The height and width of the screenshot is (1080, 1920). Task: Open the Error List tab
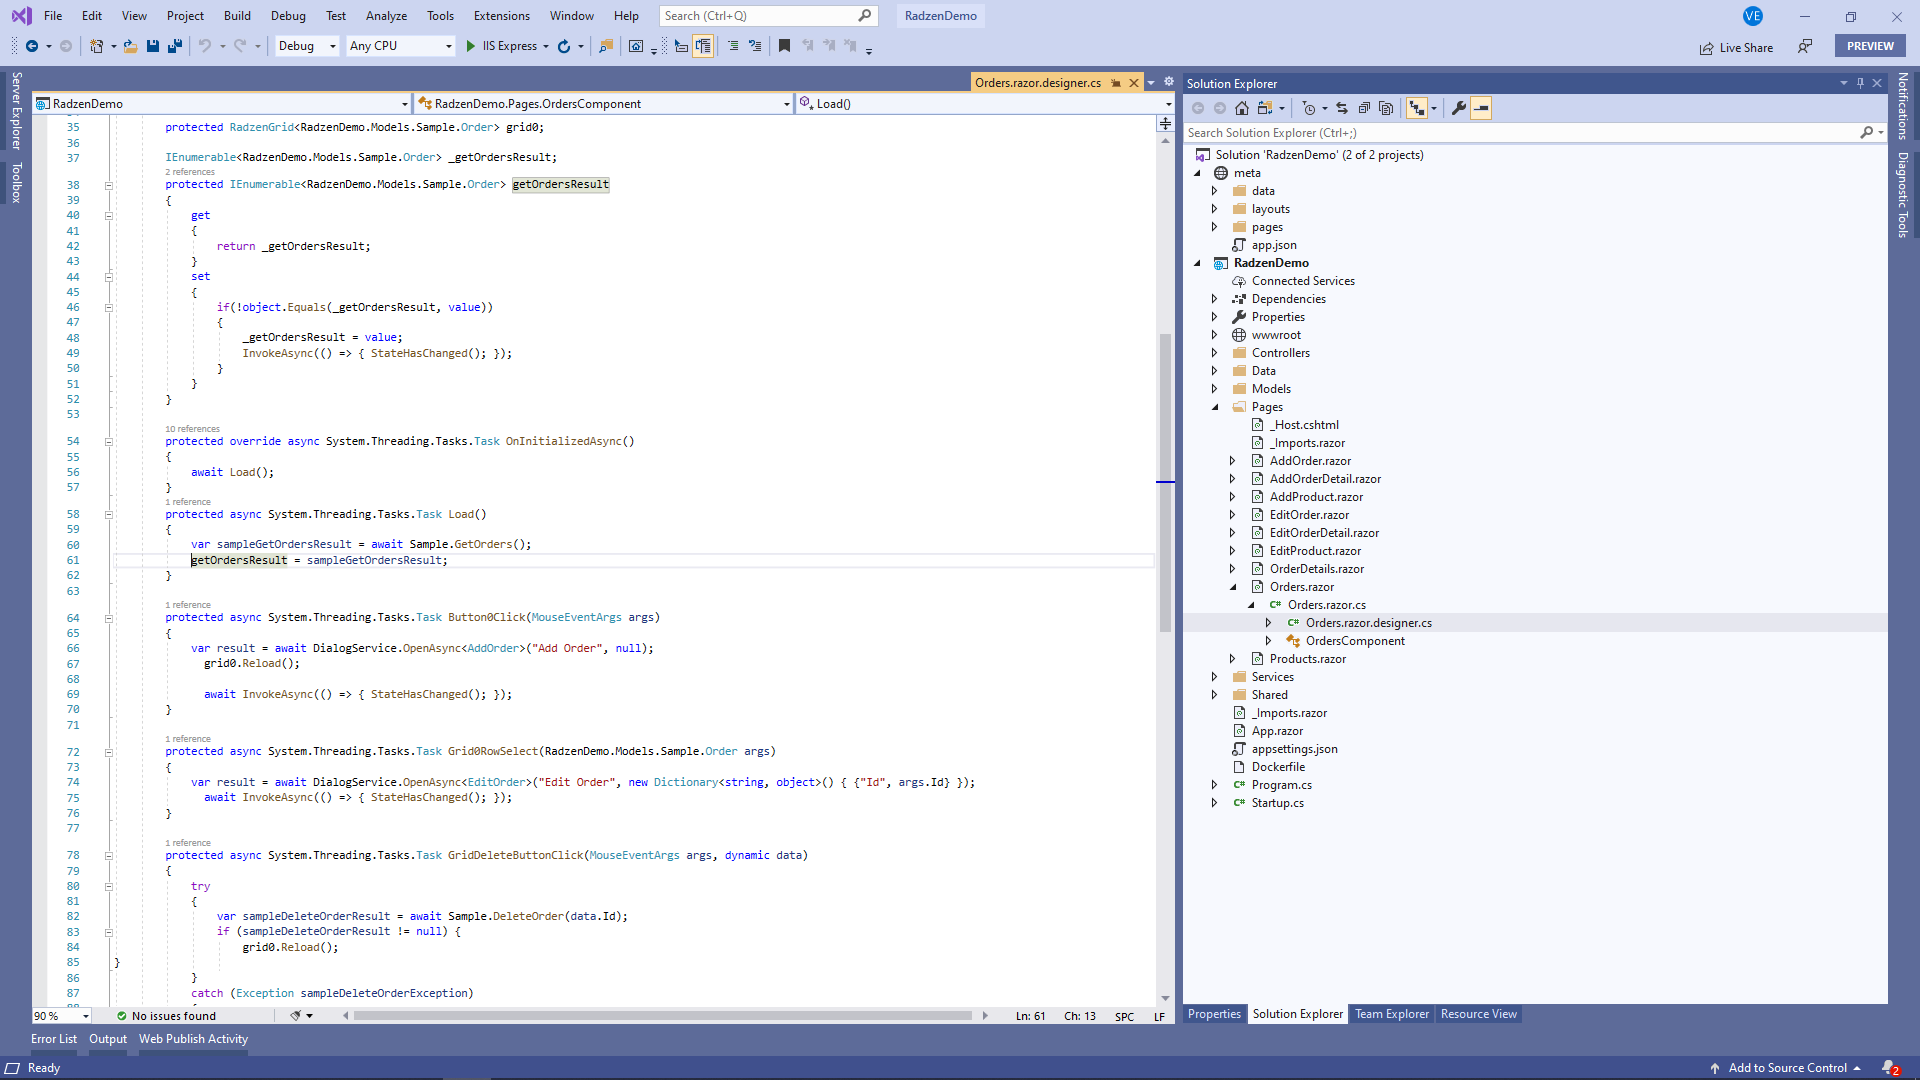coord(54,1039)
